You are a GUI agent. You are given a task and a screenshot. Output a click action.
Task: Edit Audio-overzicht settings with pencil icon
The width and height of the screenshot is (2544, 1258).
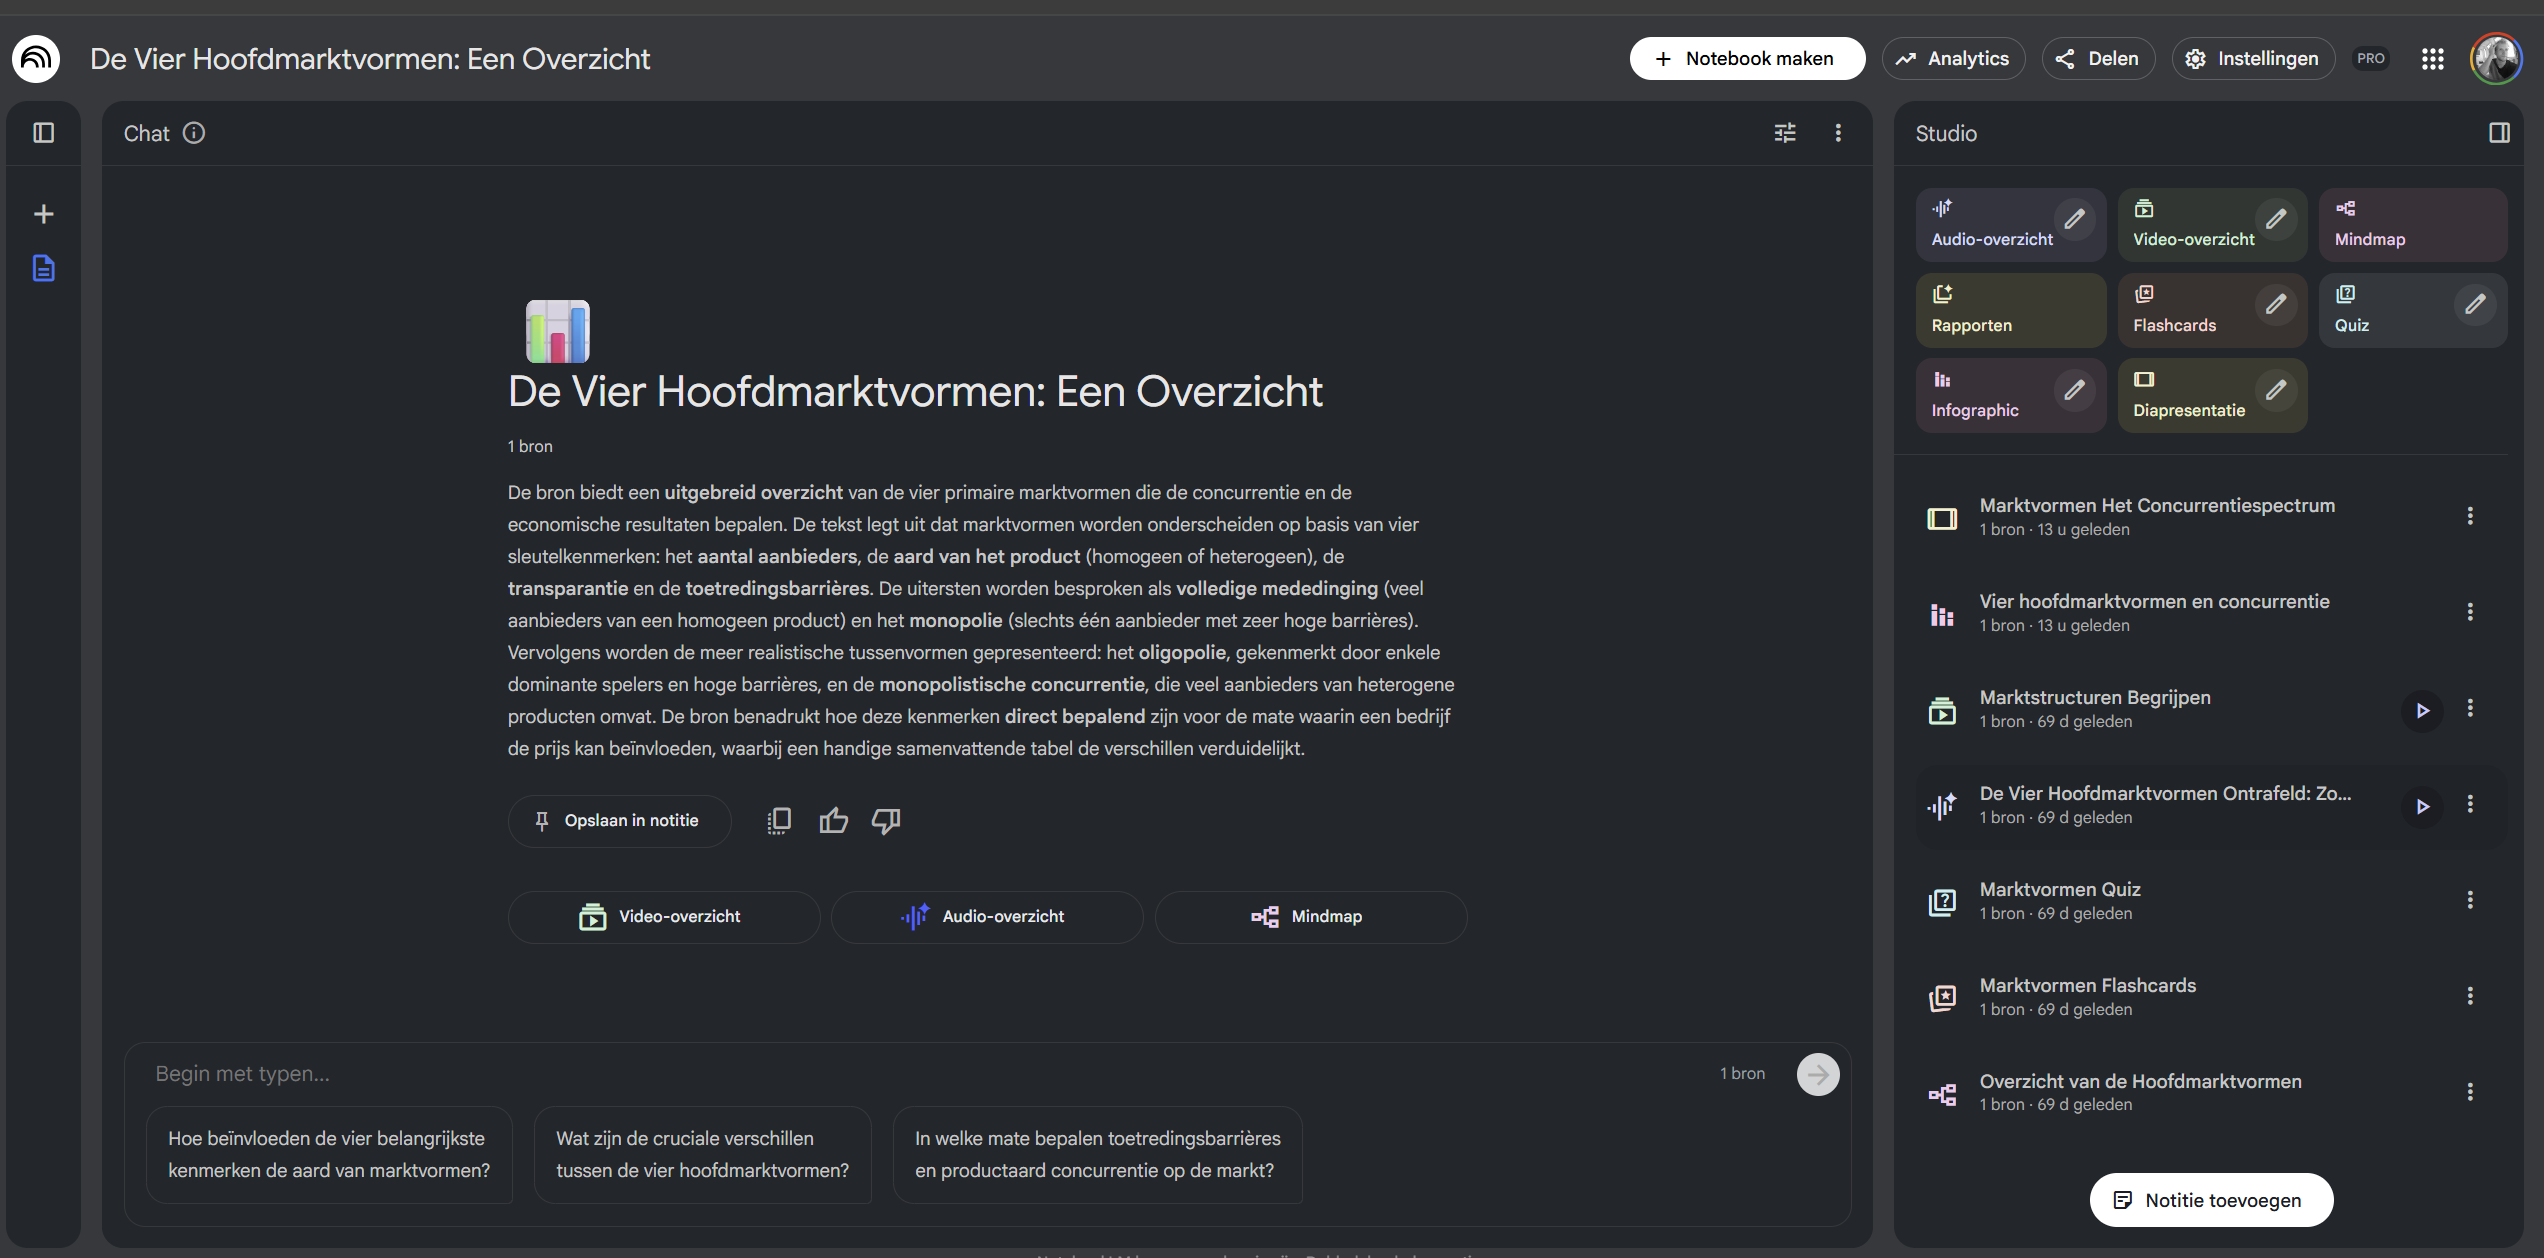point(2075,219)
